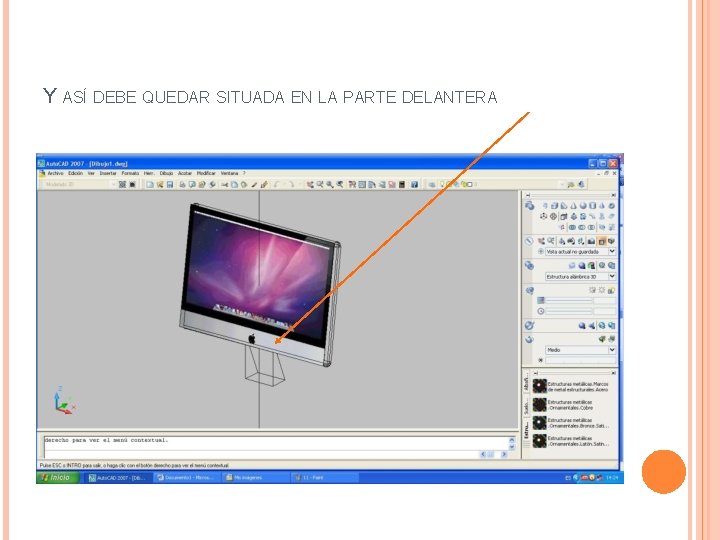
Task: Click the 3D Rotate gizmo icon
Action: pyautogui.click(x=553, y=216)
